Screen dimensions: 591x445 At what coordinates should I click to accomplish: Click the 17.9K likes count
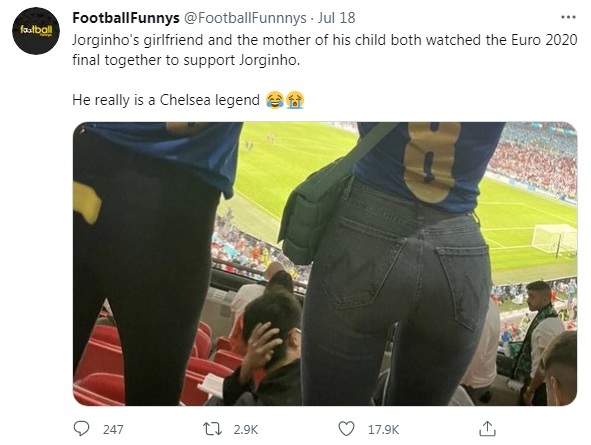383,430
